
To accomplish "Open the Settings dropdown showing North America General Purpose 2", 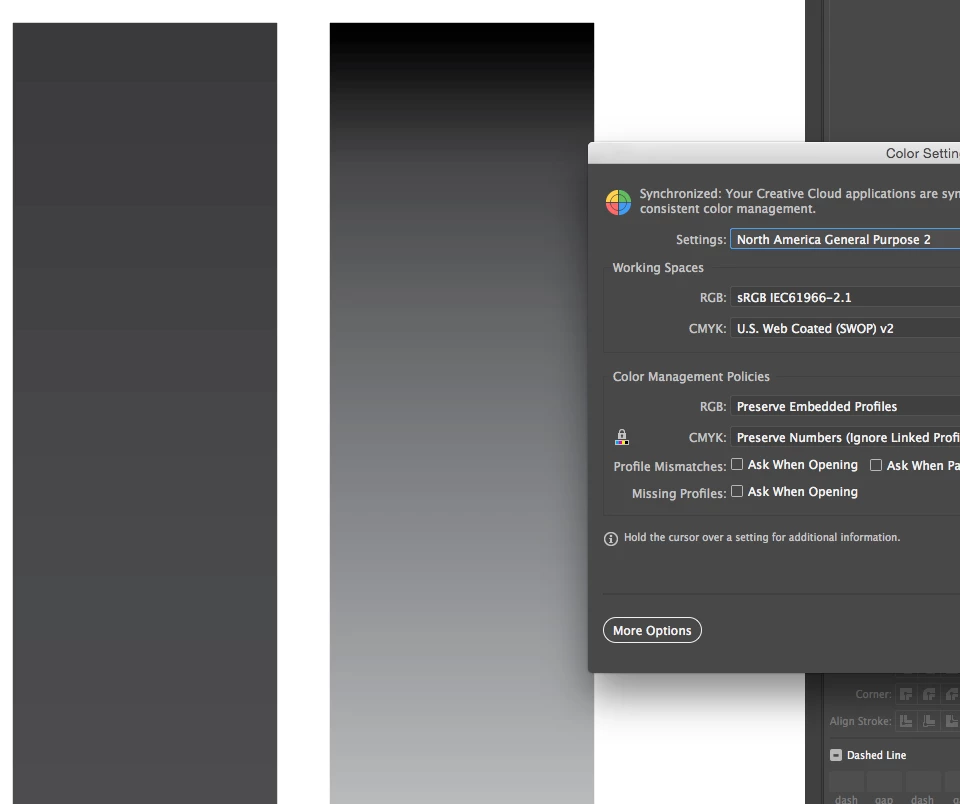I will click(x=845, y=239).
